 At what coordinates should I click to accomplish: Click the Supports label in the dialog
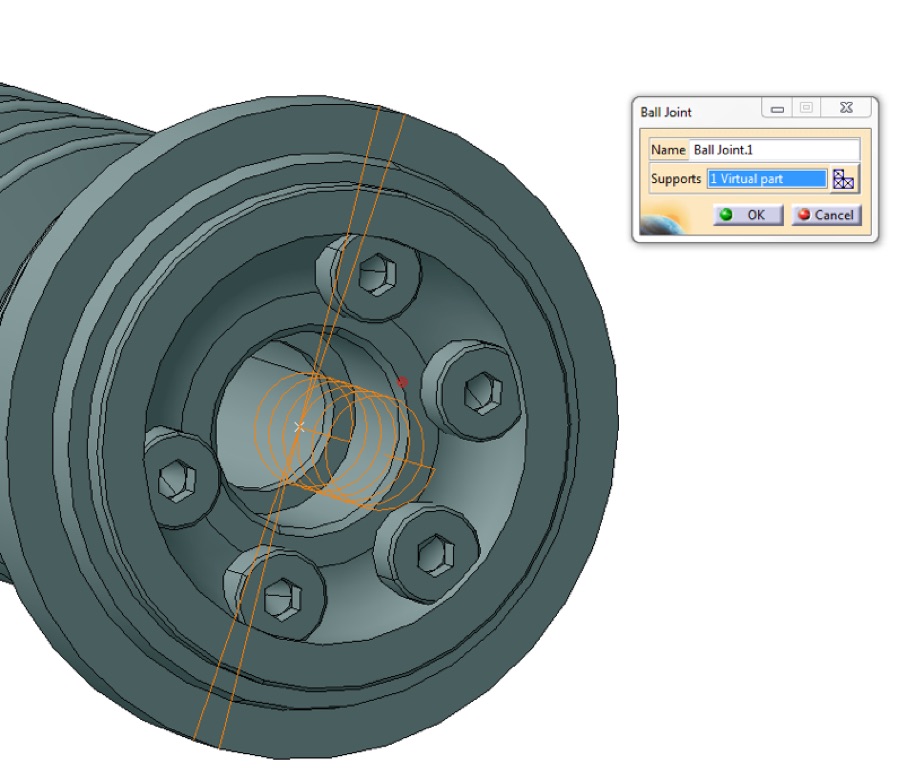click(676, 179)
